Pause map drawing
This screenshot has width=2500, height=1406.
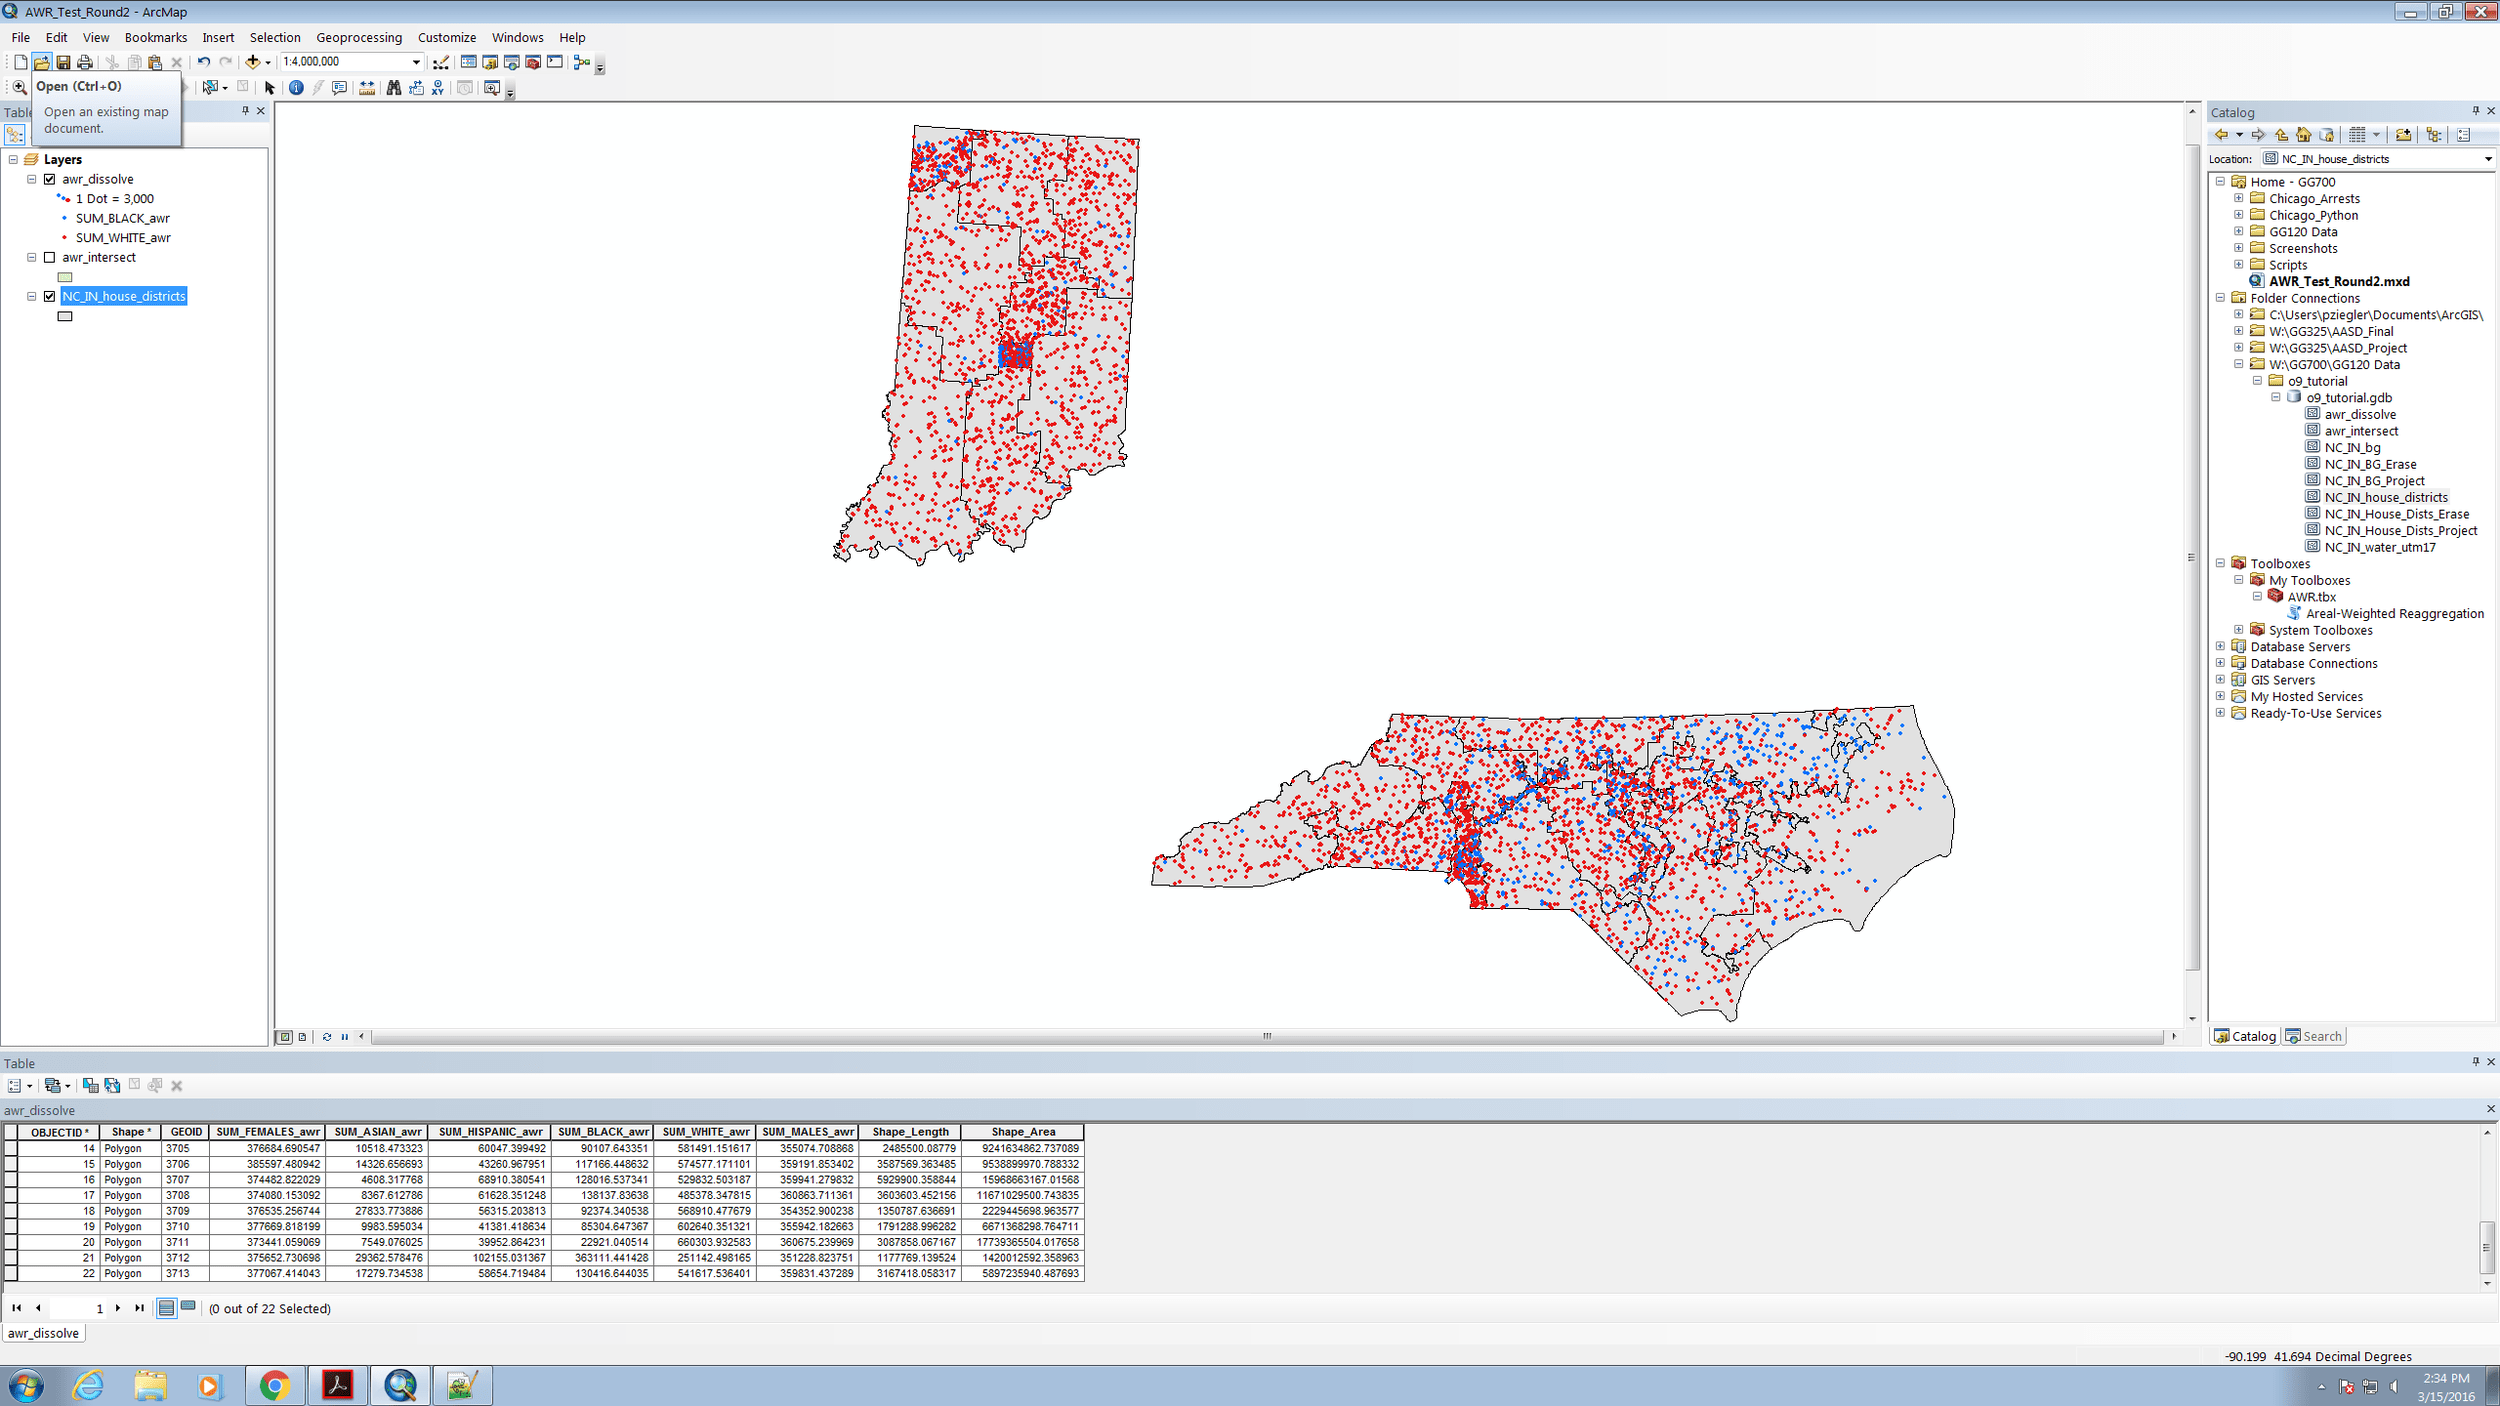(x=345, y=1037)
